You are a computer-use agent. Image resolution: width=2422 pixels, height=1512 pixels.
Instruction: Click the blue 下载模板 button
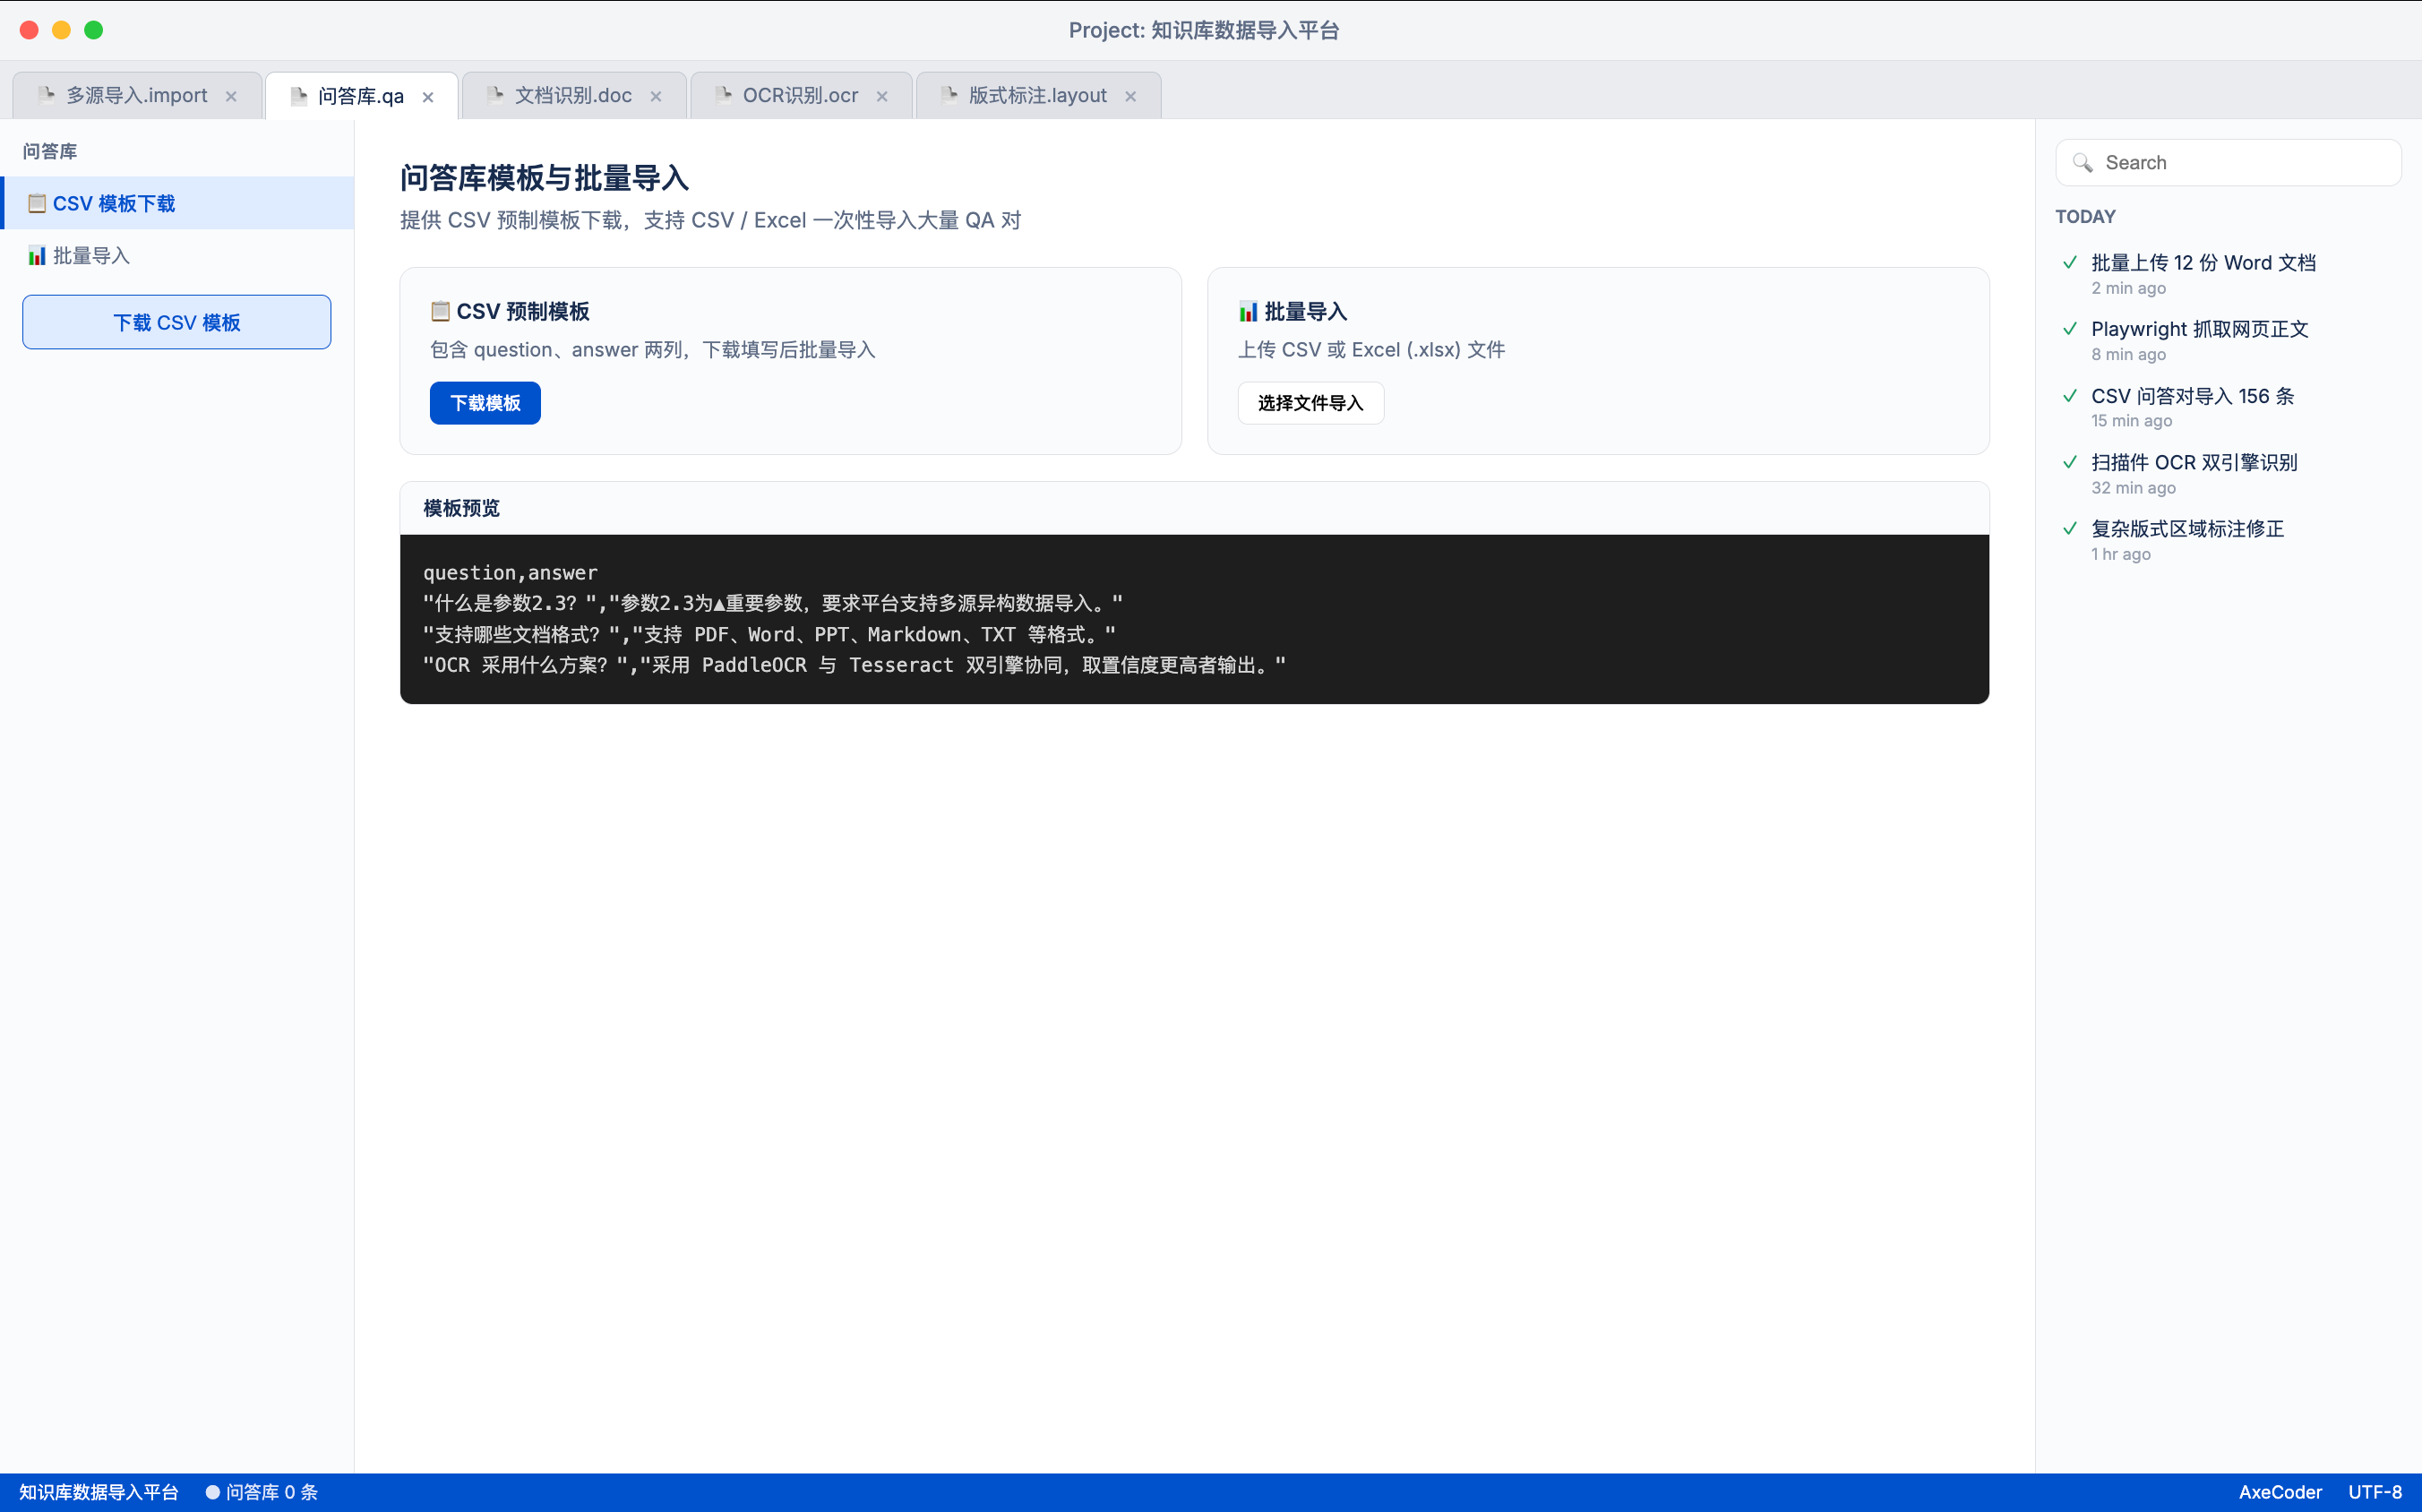[x=485, y=403]
